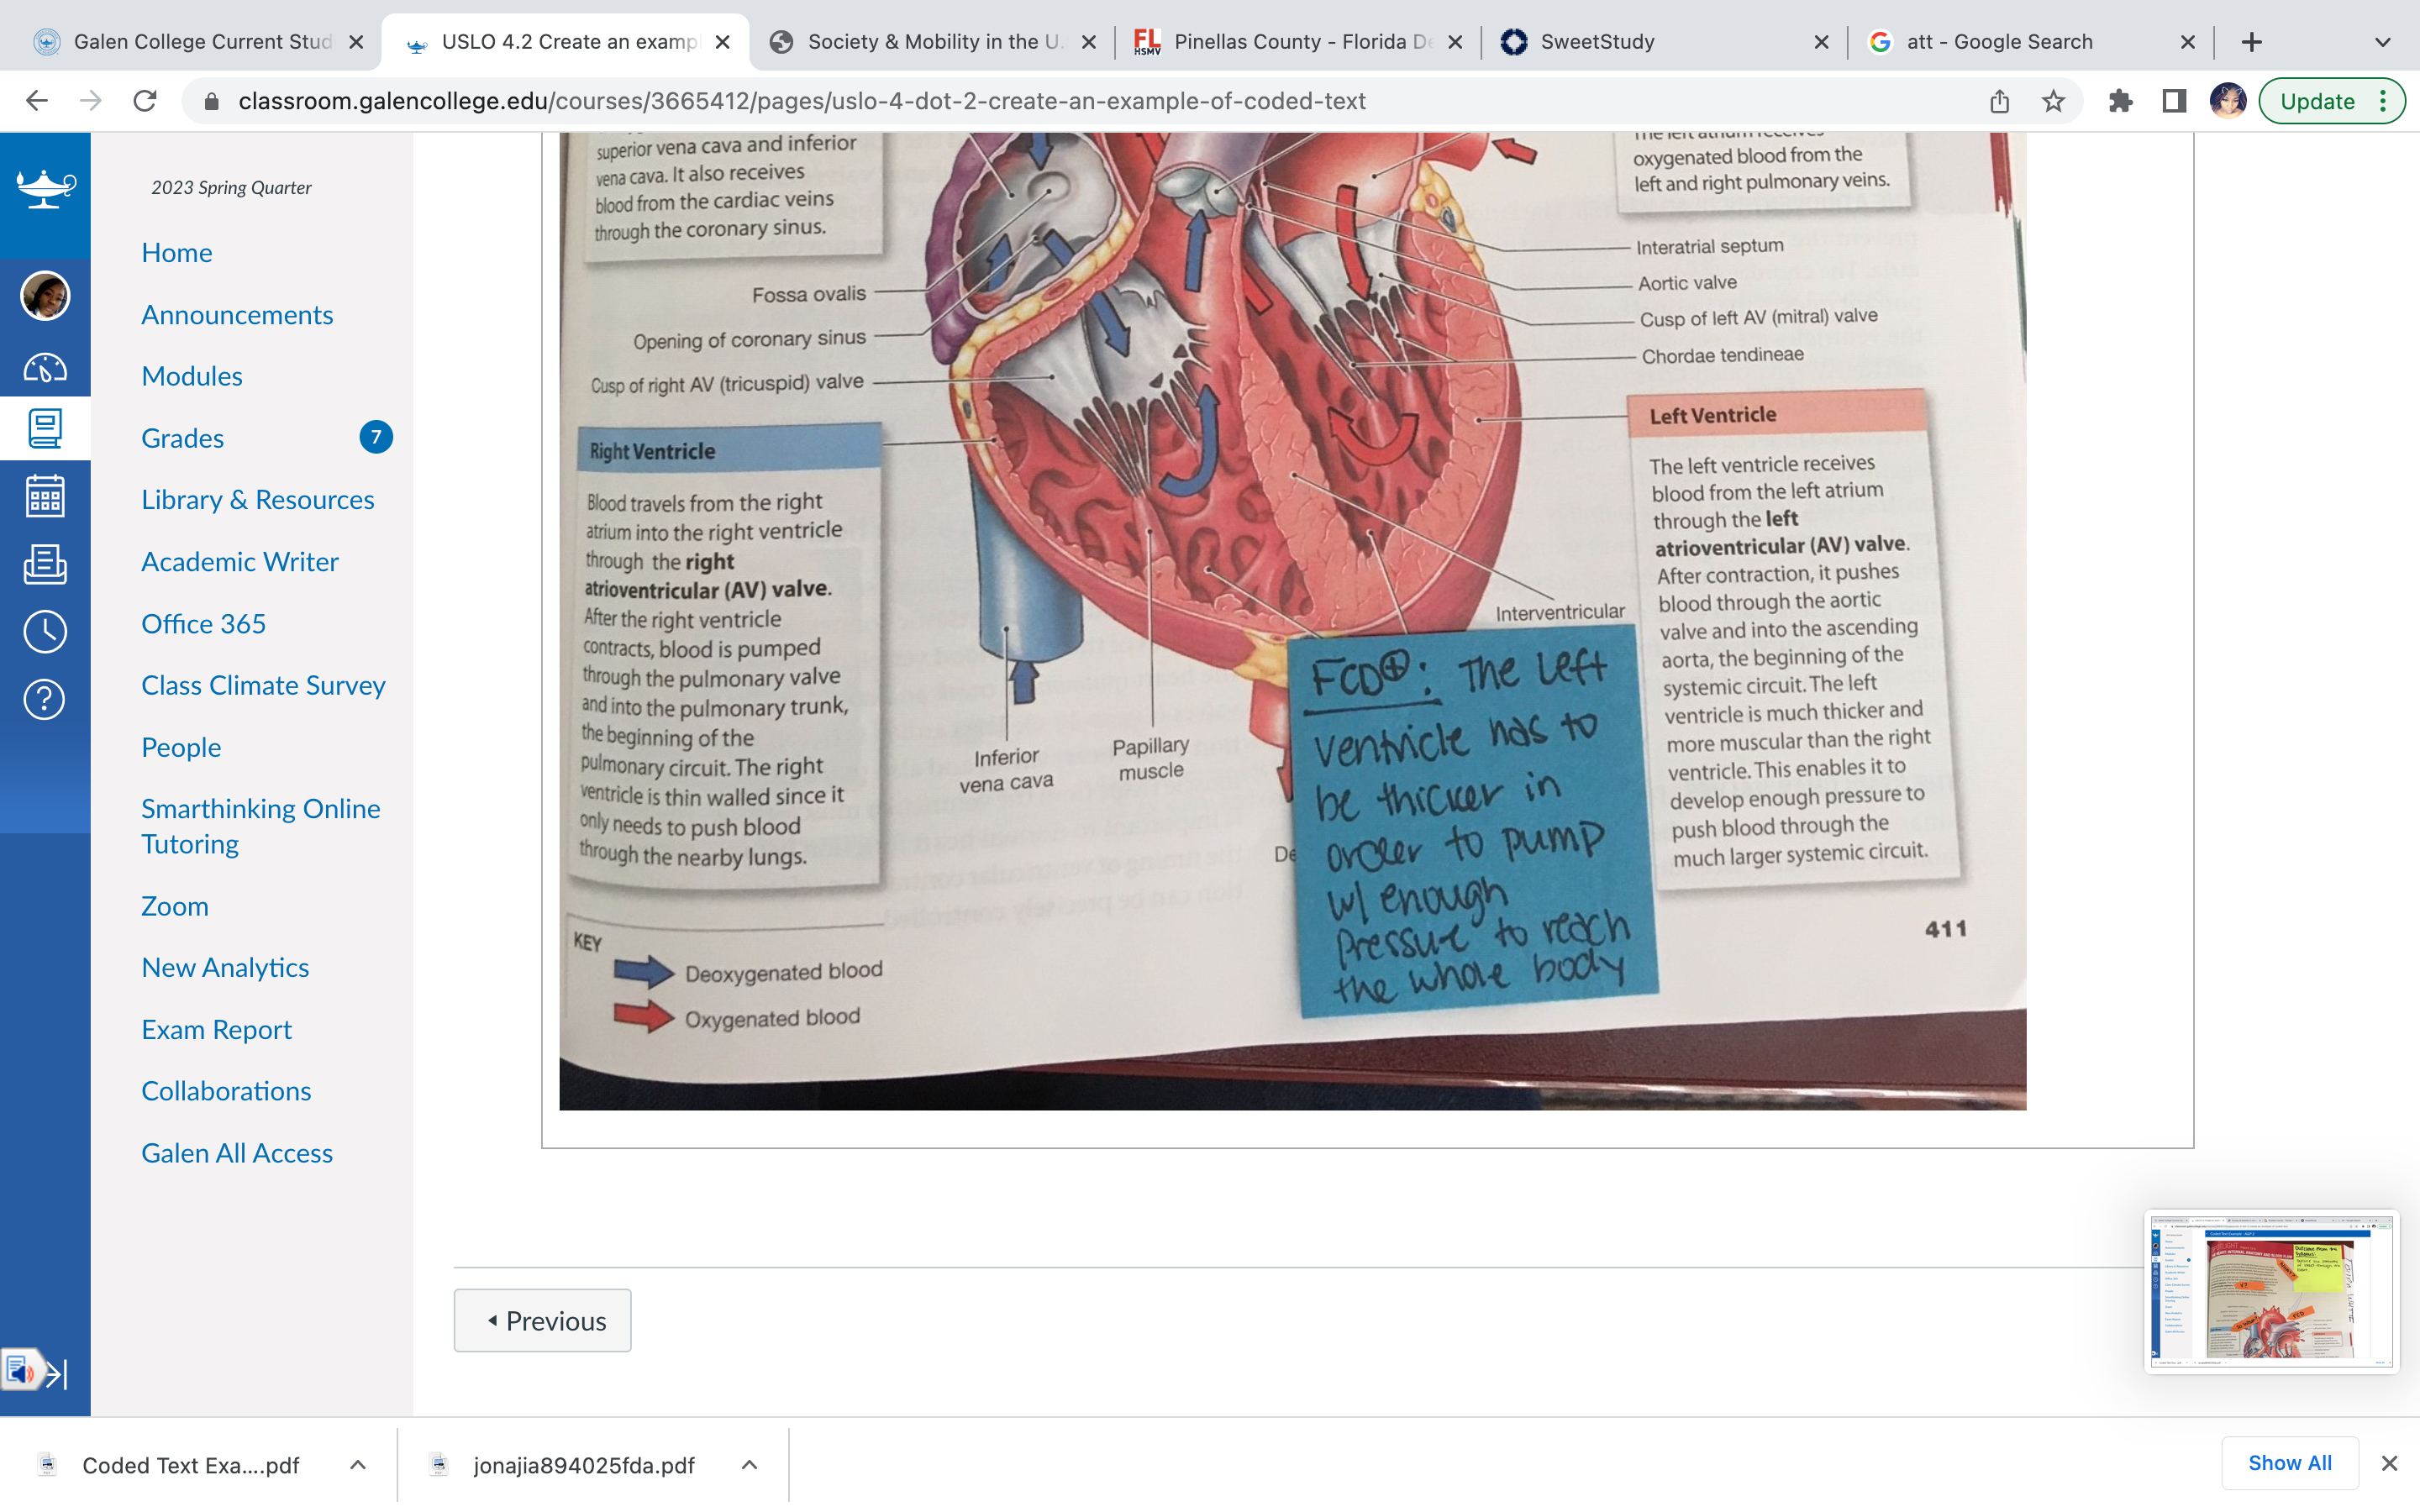Open the tab search dropdown chevron
Image resolution: width=2420 pixels, height=1512 pixels.
[2383, 42]
